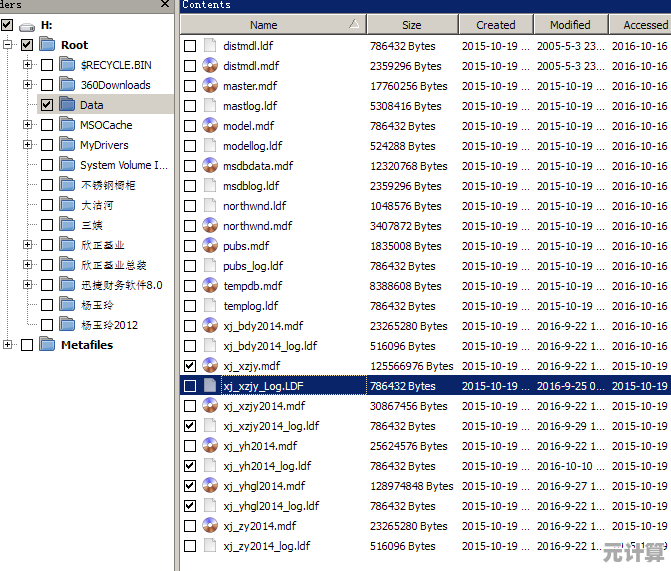Click the pubs.mdf database file icon
The image size is (671, 571).
210,246
